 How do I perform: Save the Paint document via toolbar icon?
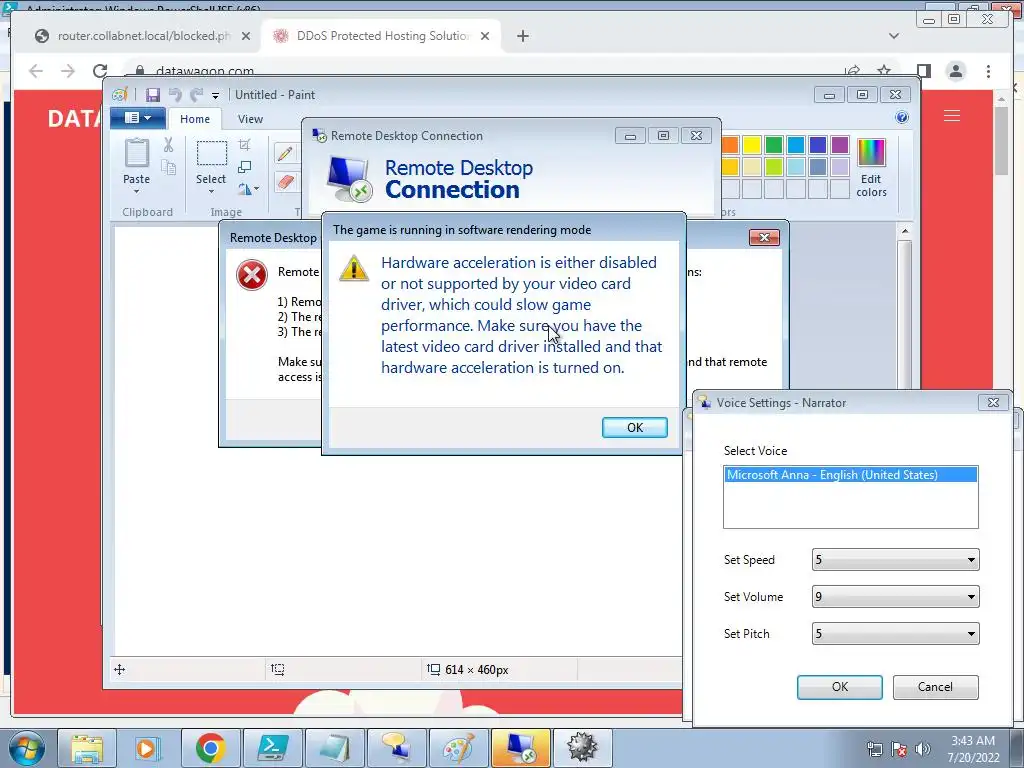(x=153, y=95)
